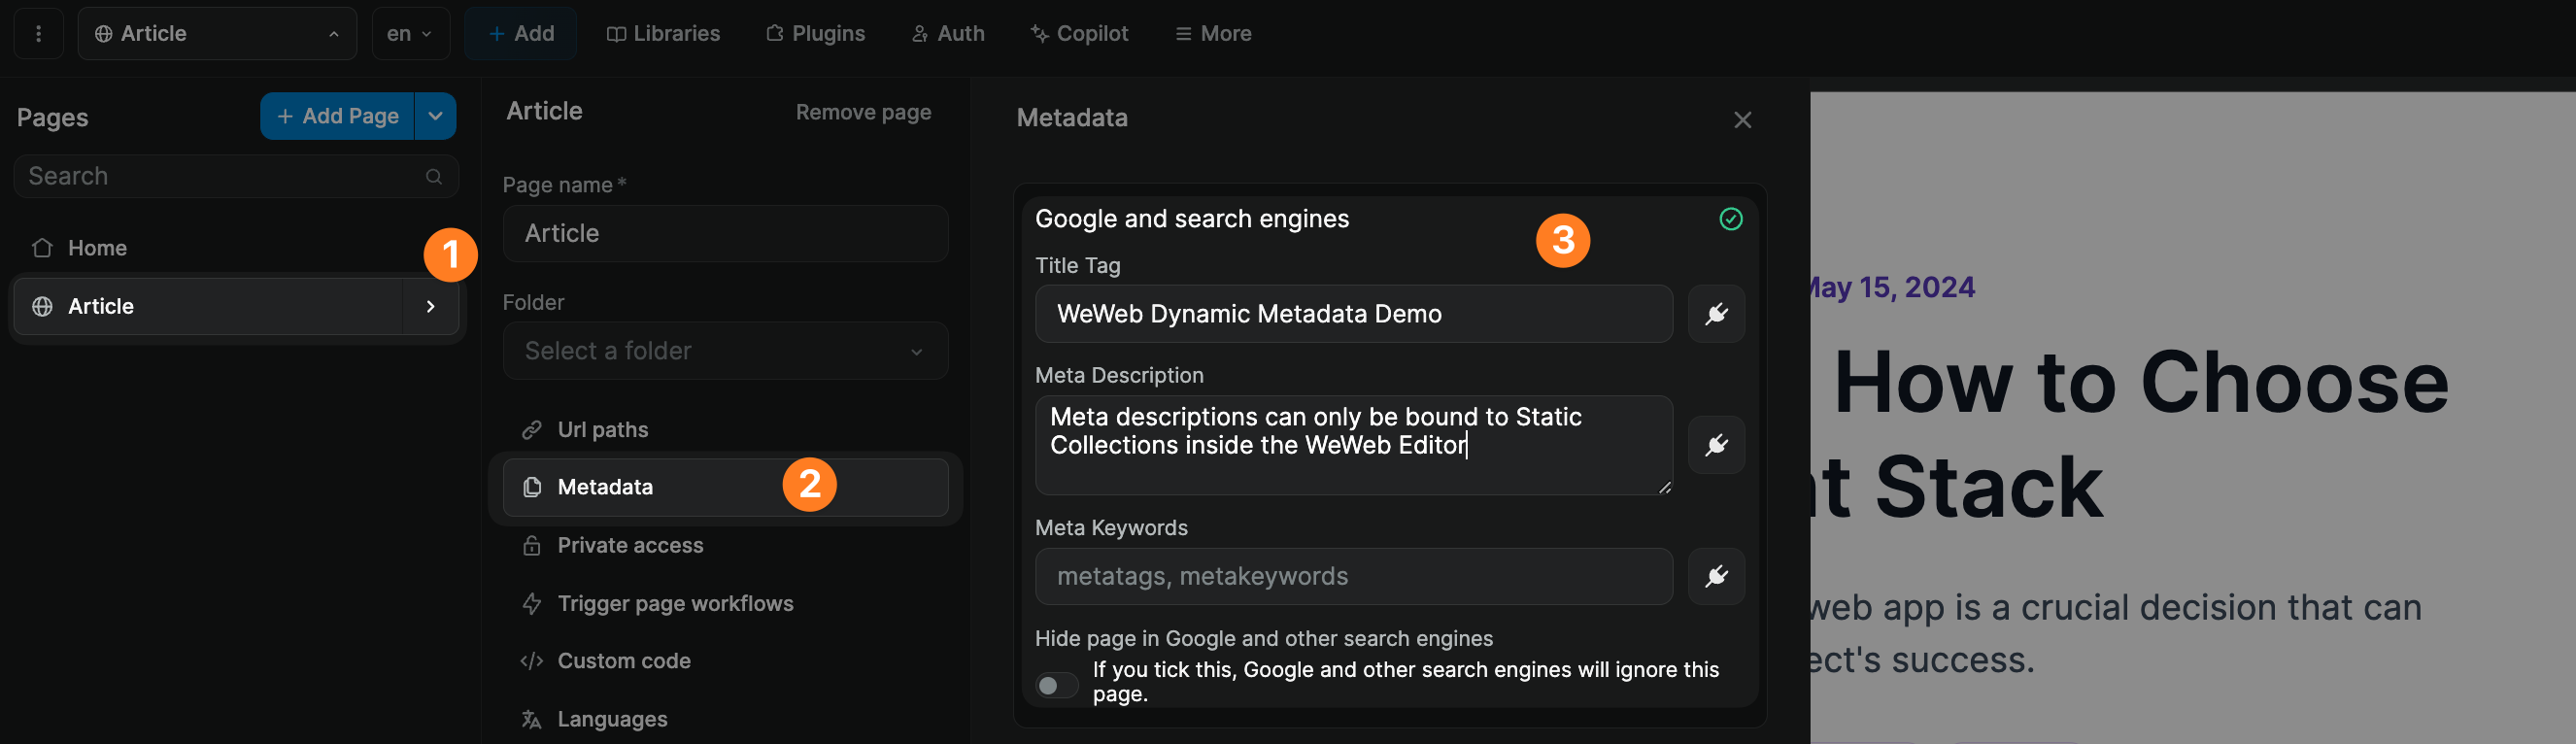The width and height of the screenshot is (2576, 744).
Task: Close the Metadata panel
Action: [1742, 120]
